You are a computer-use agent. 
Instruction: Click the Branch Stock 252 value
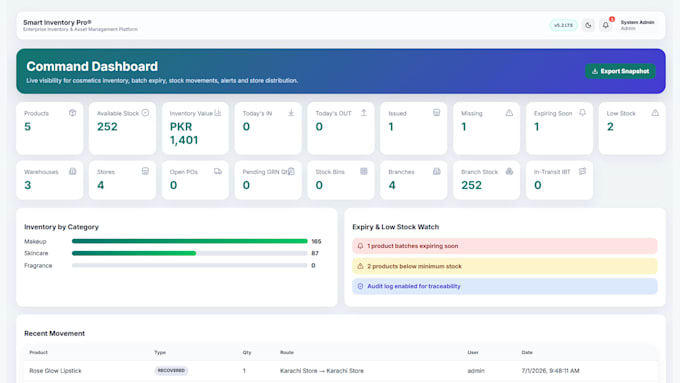coord(471,185)
